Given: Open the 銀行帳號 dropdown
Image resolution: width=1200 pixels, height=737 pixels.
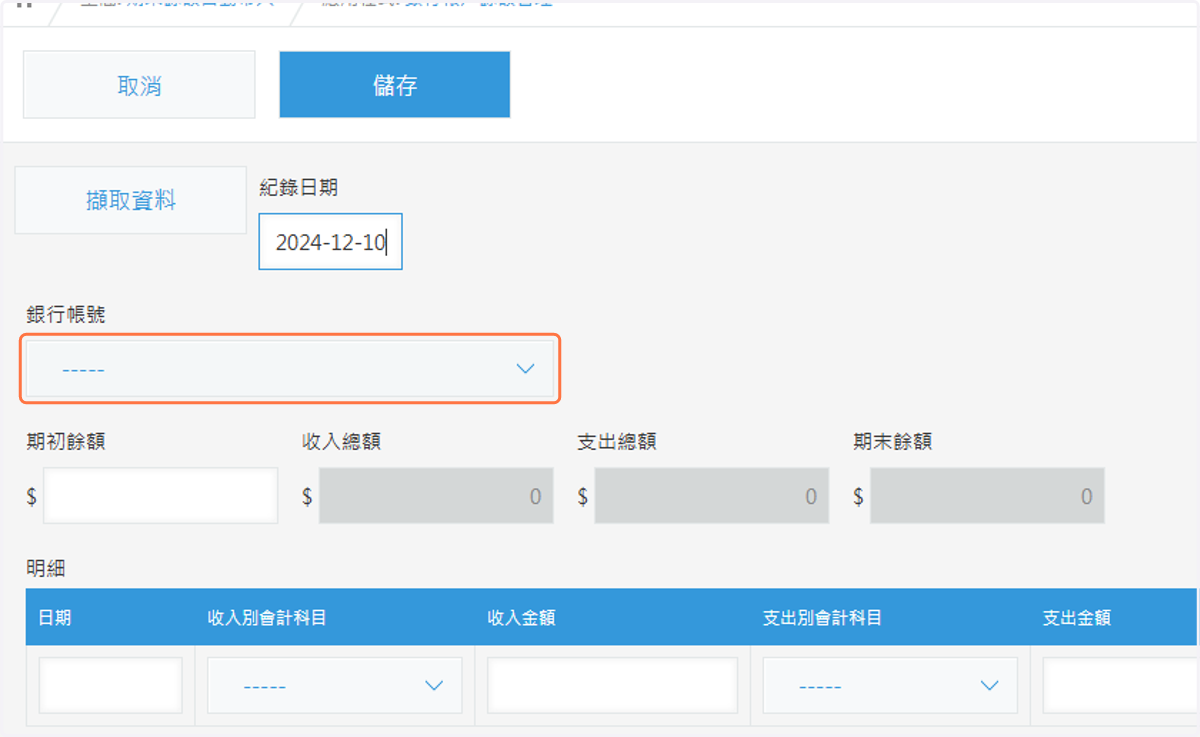Looking at the screenshot, I should click(x=290, y=369).
